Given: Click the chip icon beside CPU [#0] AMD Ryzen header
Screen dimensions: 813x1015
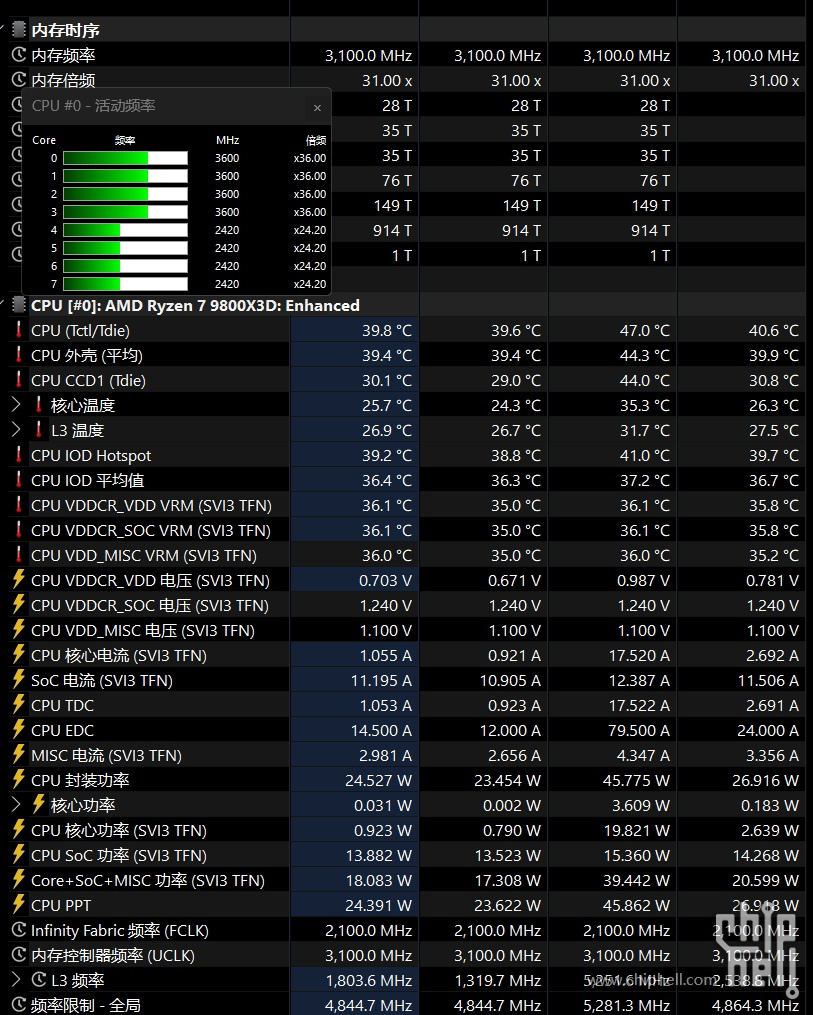Looking at the screenshot, I should point(19,305).
